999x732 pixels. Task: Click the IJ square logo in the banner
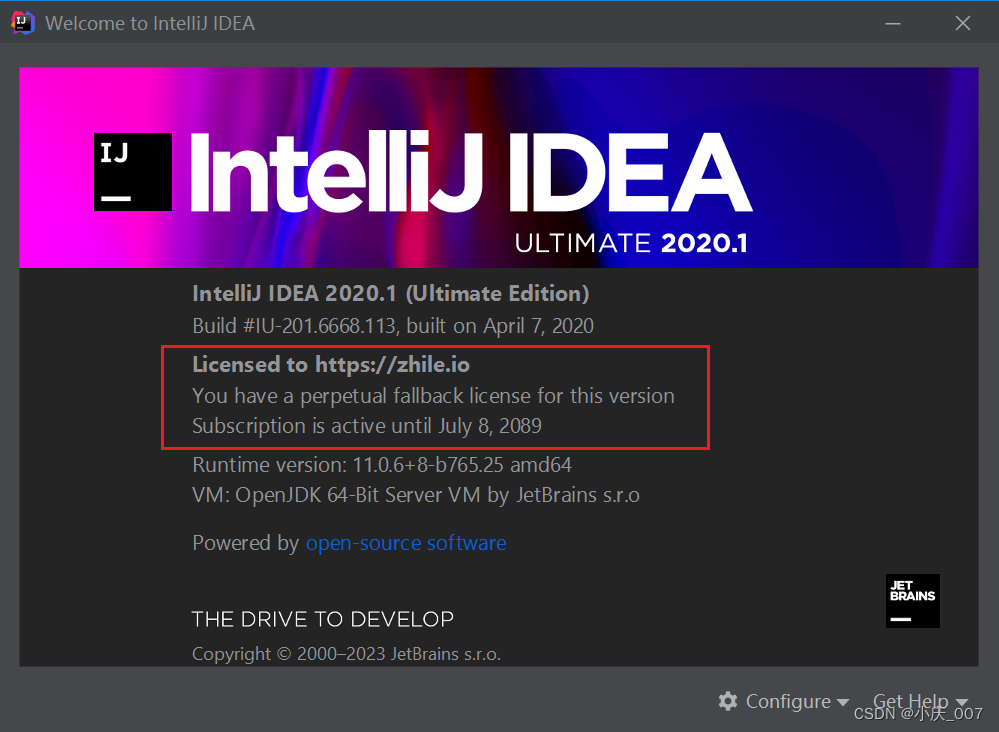tap(132, 173)
